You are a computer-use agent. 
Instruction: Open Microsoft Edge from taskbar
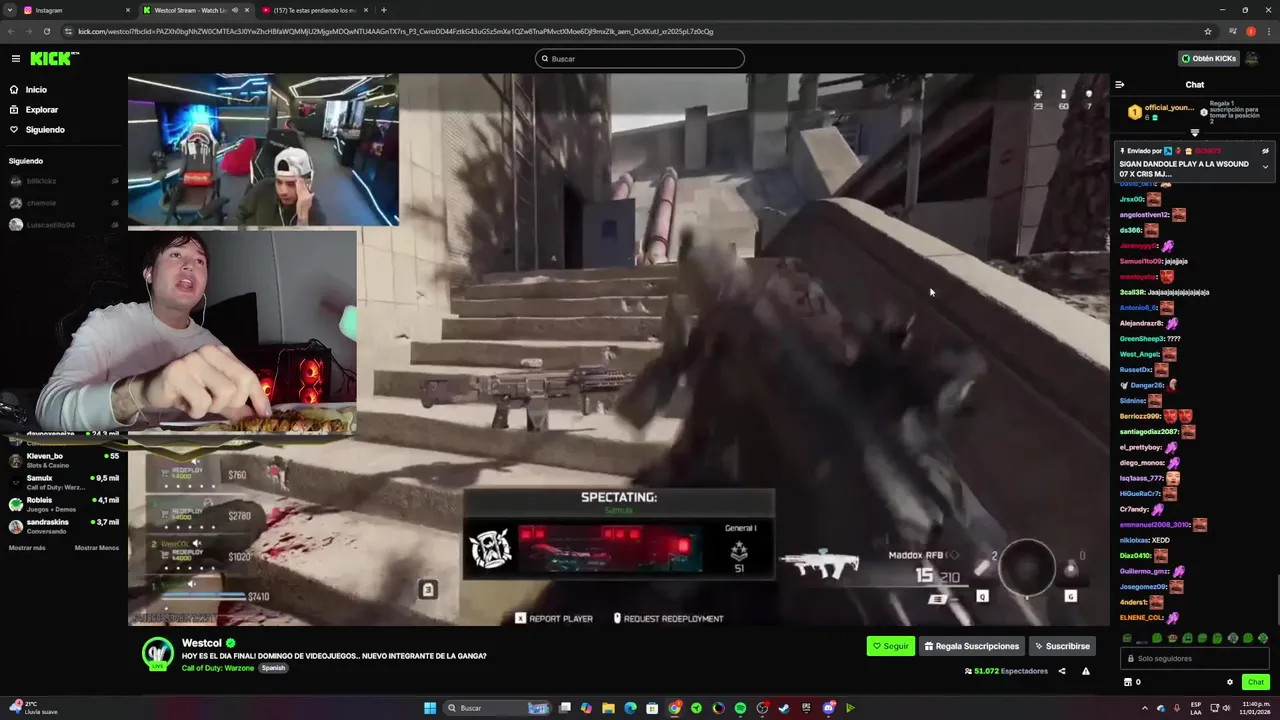point(630,708)
